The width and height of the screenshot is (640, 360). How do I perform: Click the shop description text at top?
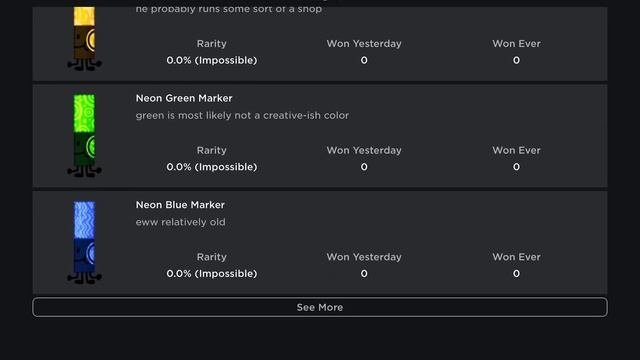coord(229,9)
